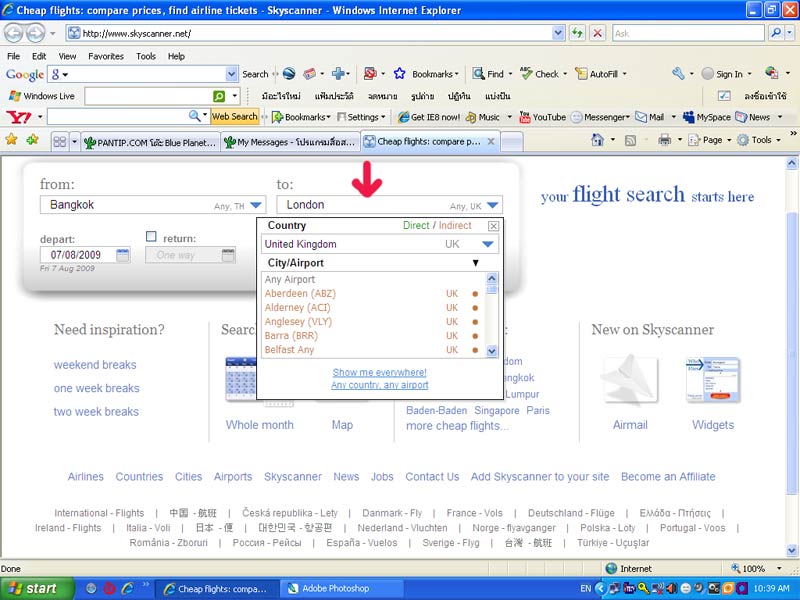Click the Windows Live search green button
Screen dimensions: 800x600
click(x=219, y=96)
